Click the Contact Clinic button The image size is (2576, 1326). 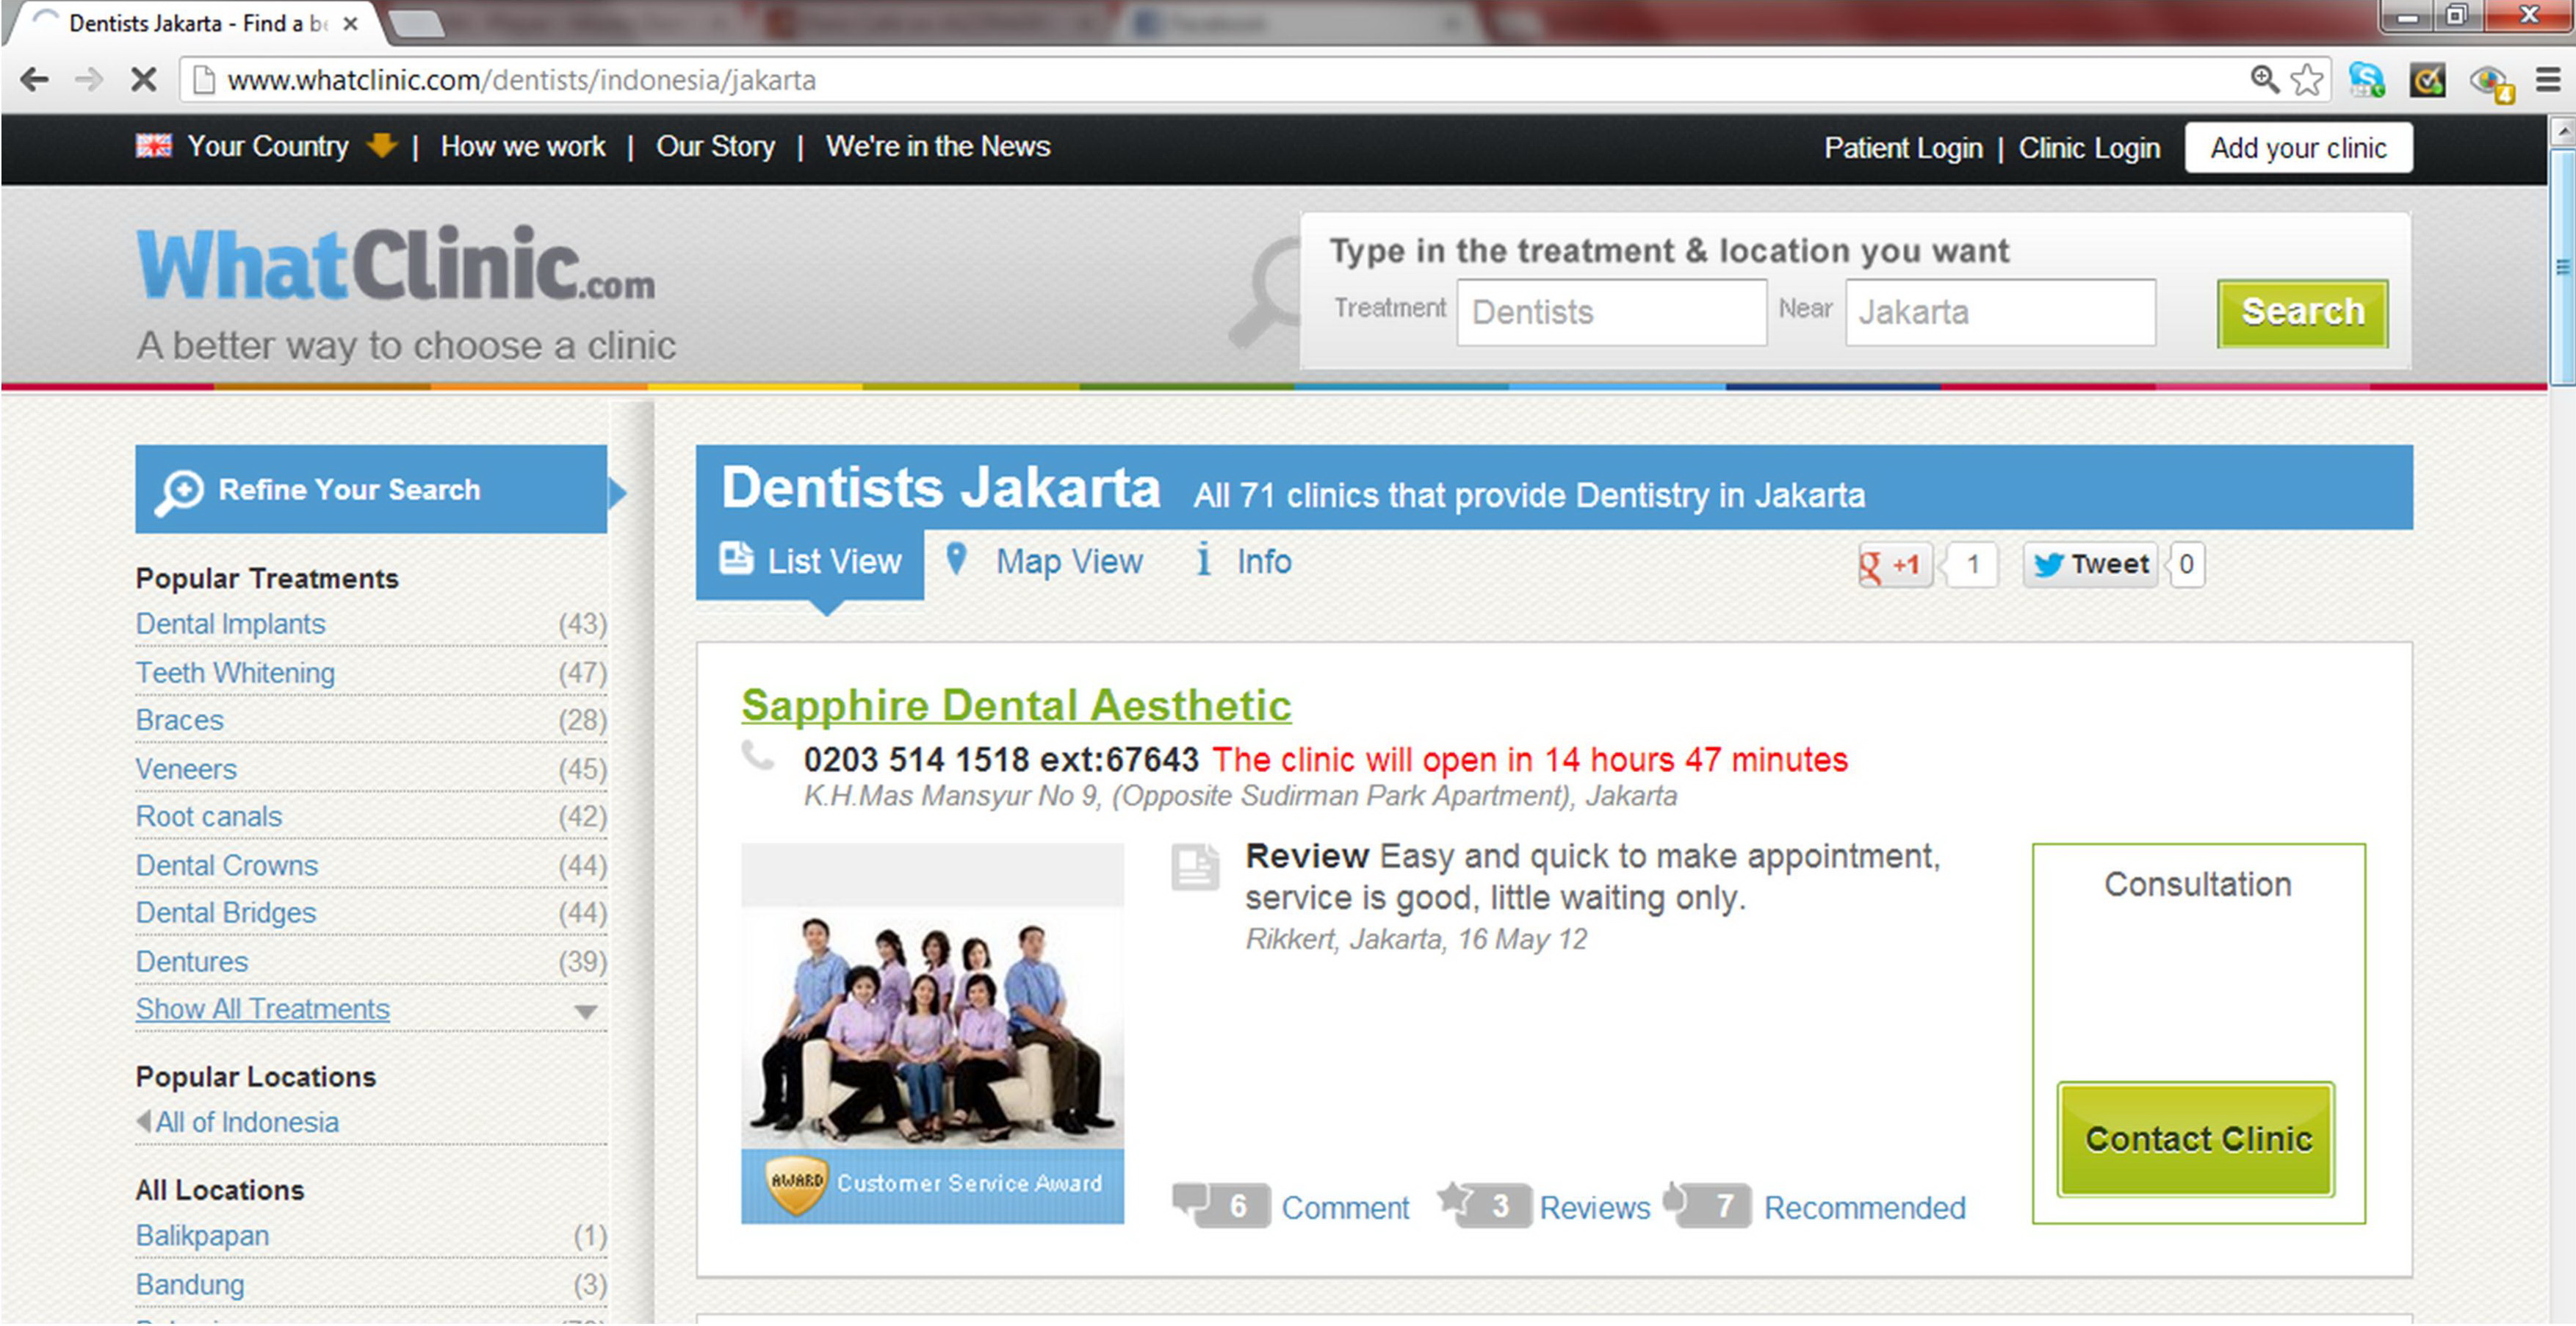[2197, 1140]
